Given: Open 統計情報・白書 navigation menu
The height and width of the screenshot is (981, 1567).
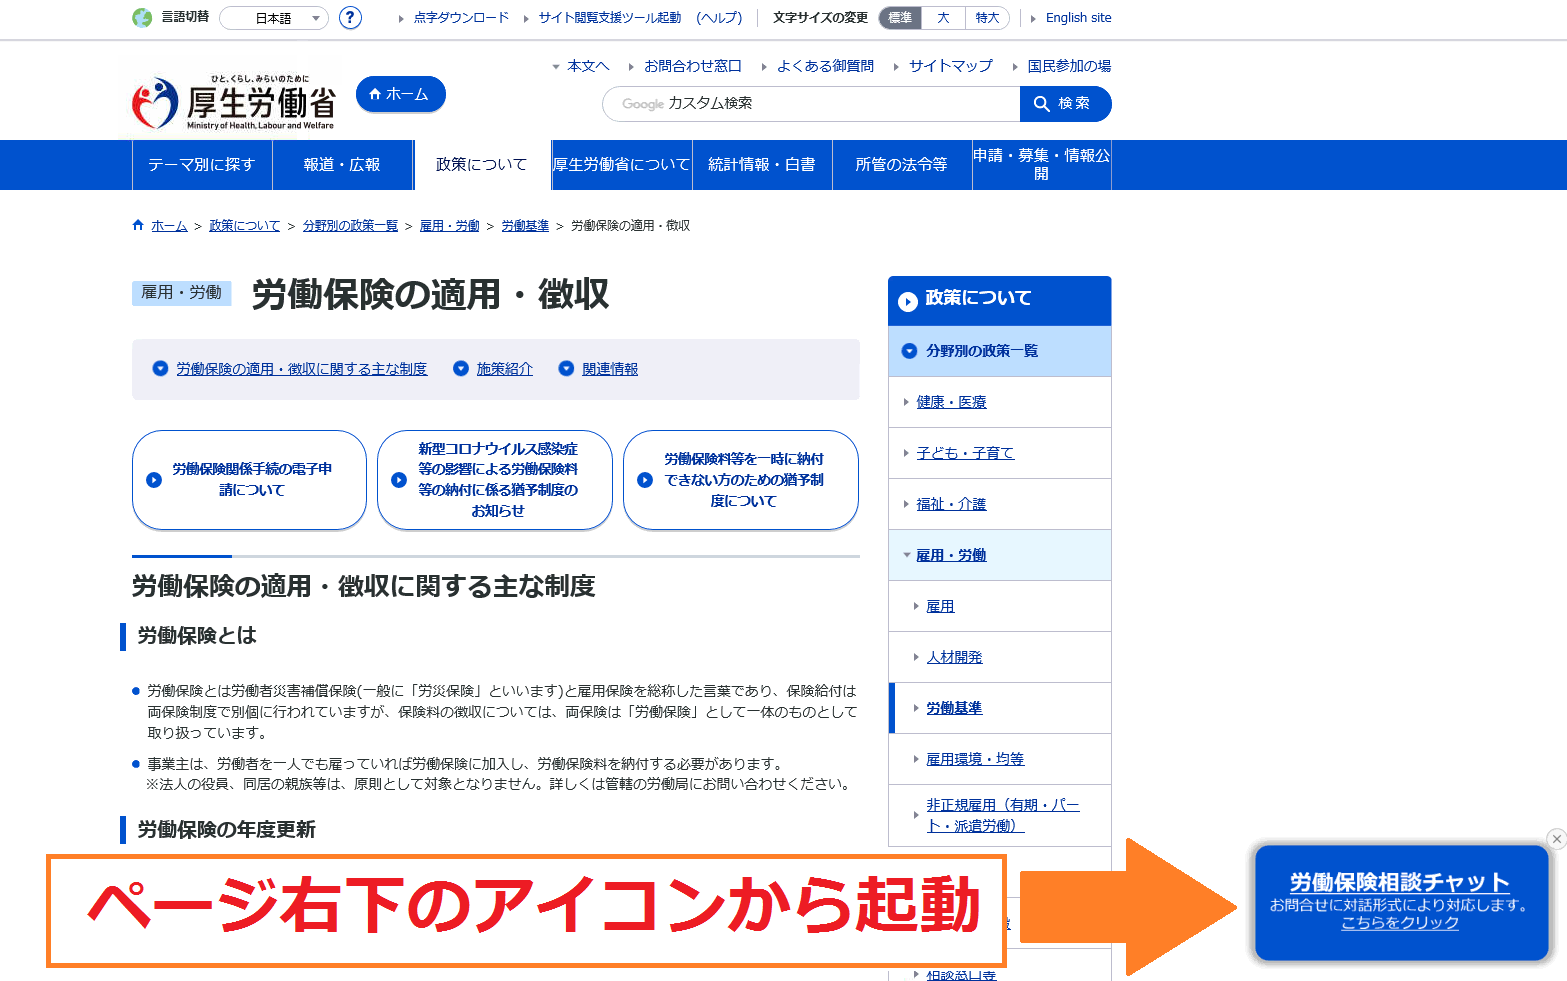Looking at the screenshot, I should 761,165.
